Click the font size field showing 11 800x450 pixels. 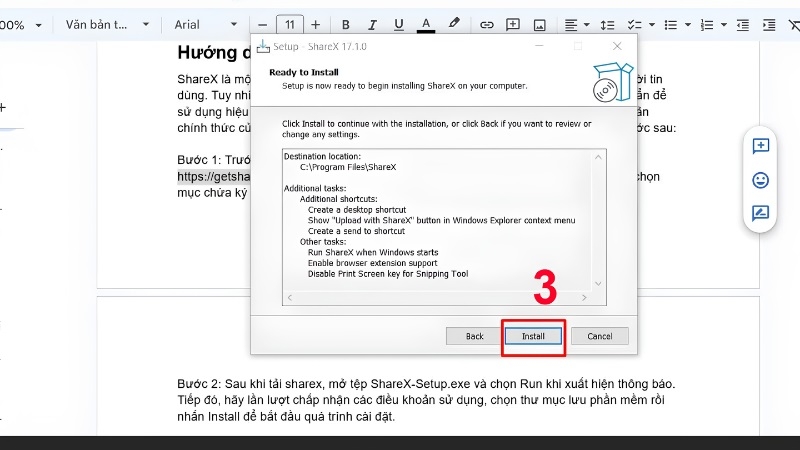click(x=289, y=24)
